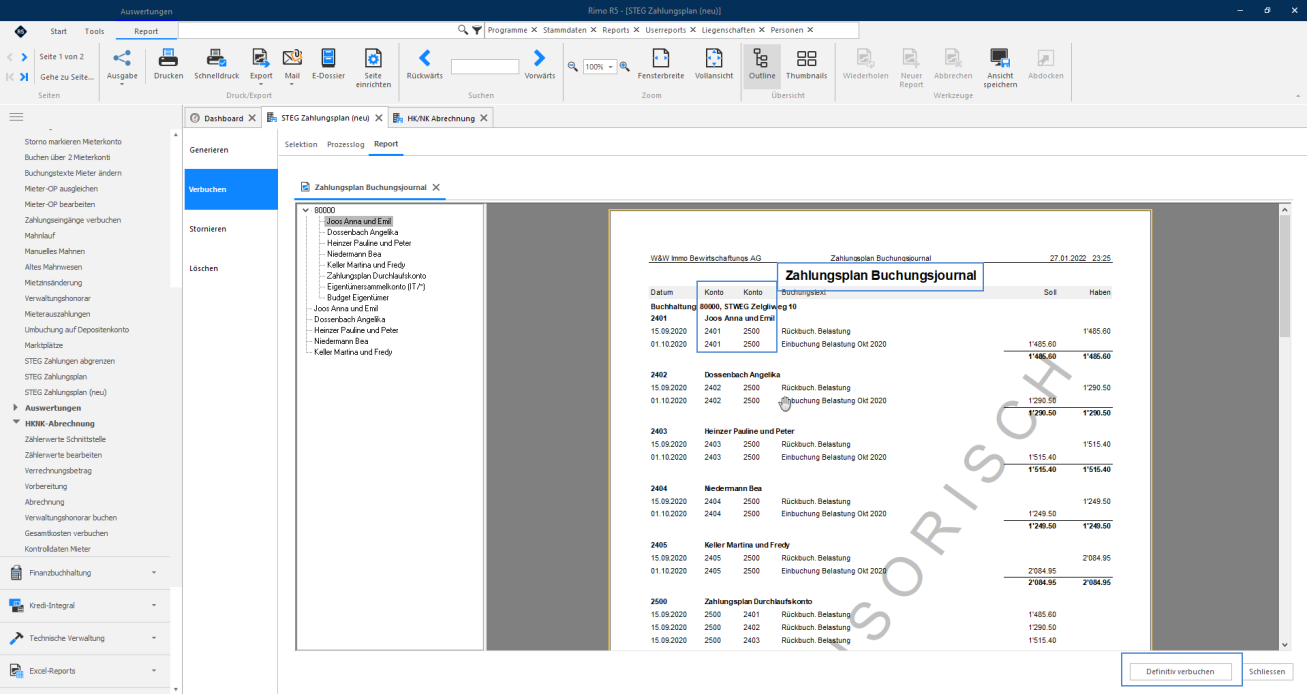Click the Vorwärts search arrow
Image resolution: width=1307 pixels, height=694 pixels.
[x=540, y=64]
